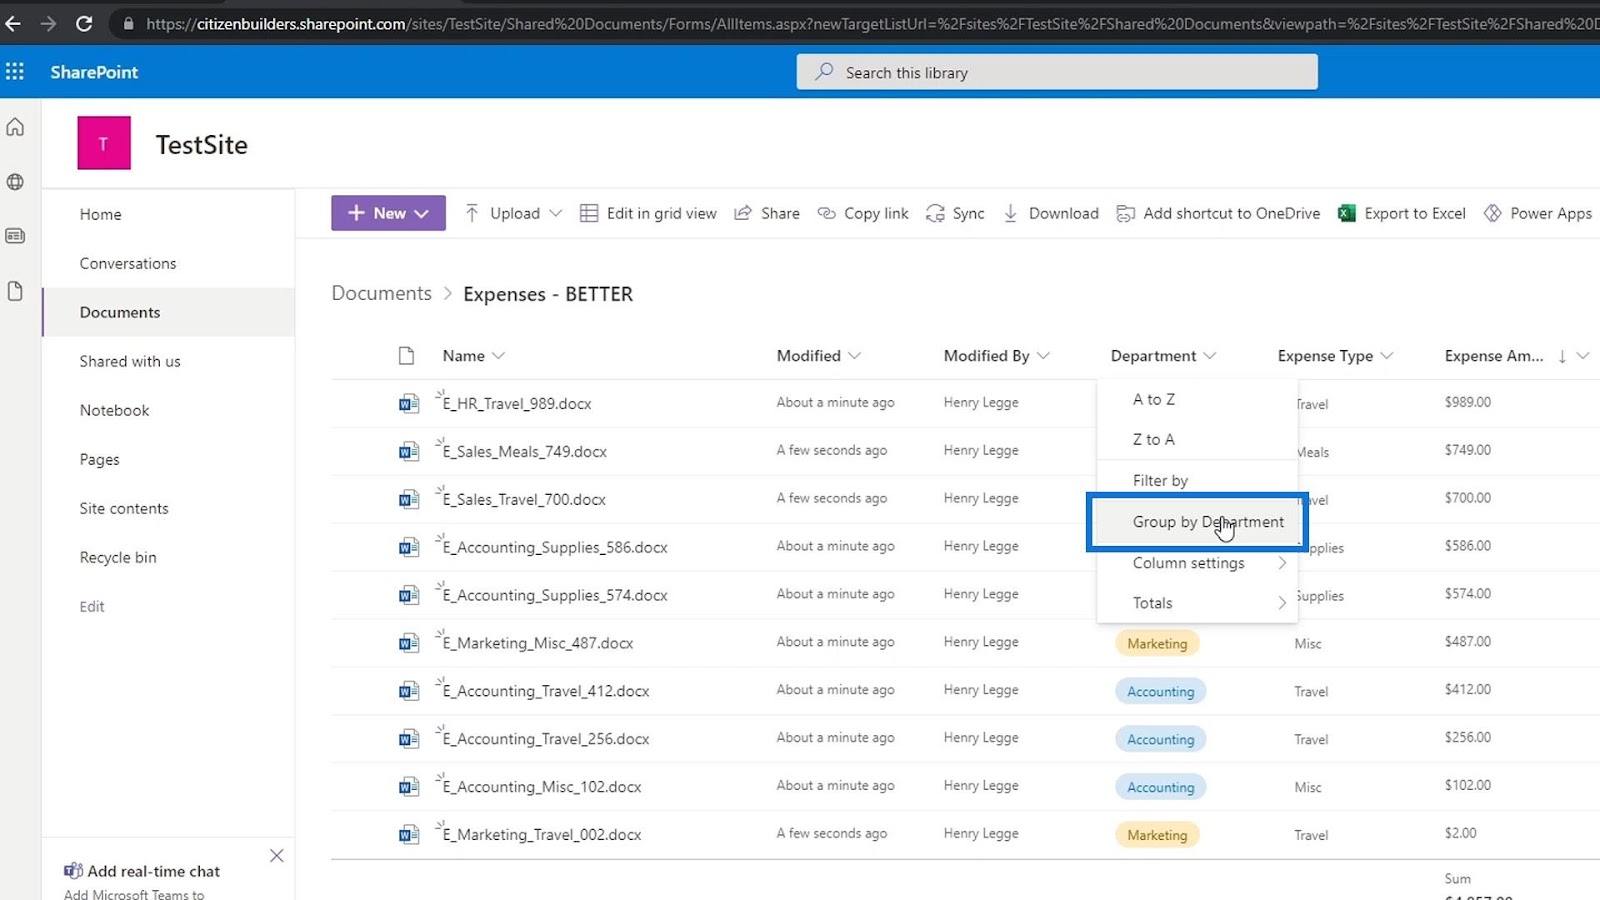
Task: Click the Sync toolbar icon
Action: point(935,213)
